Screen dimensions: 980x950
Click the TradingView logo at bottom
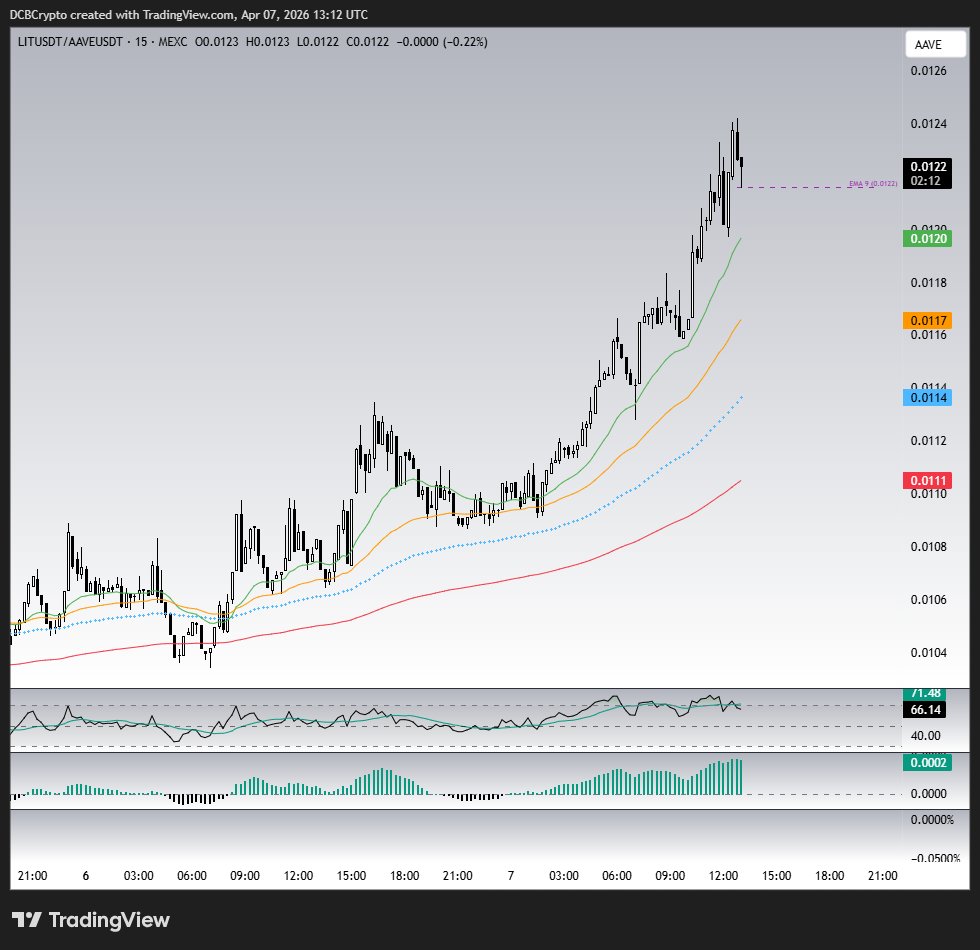point(91,920)
